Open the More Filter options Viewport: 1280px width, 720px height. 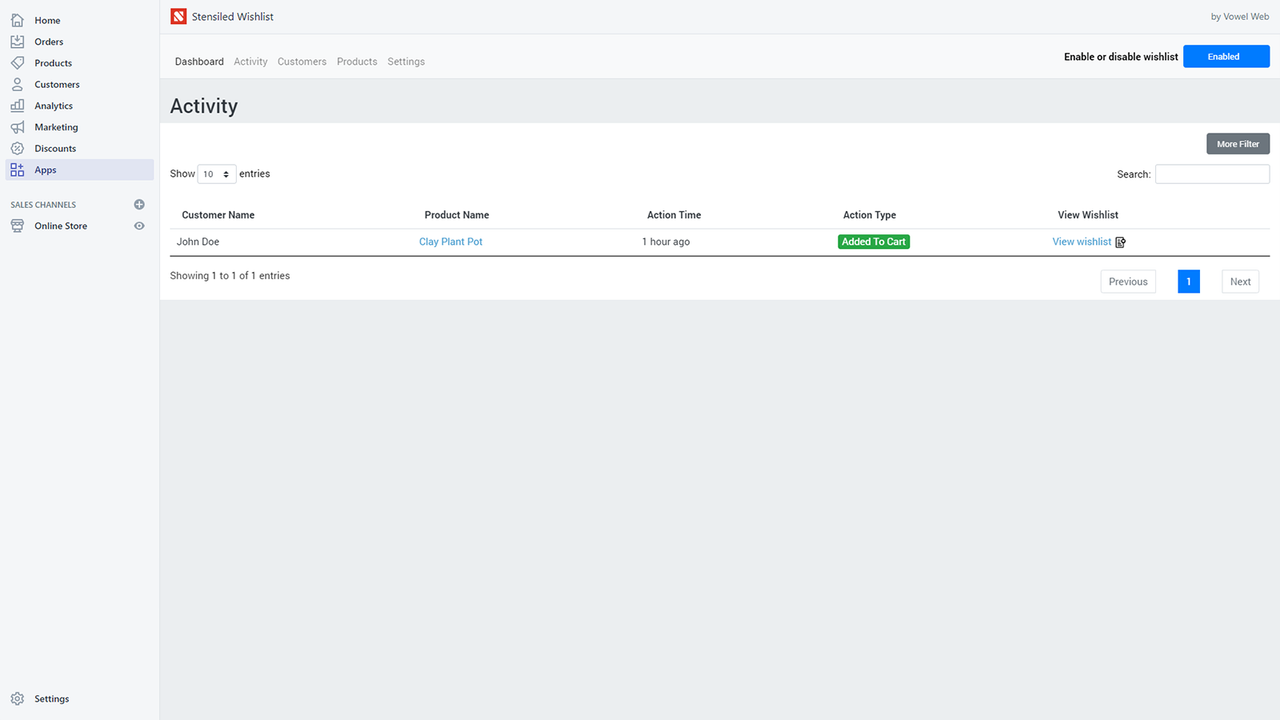click(1237, 143)
